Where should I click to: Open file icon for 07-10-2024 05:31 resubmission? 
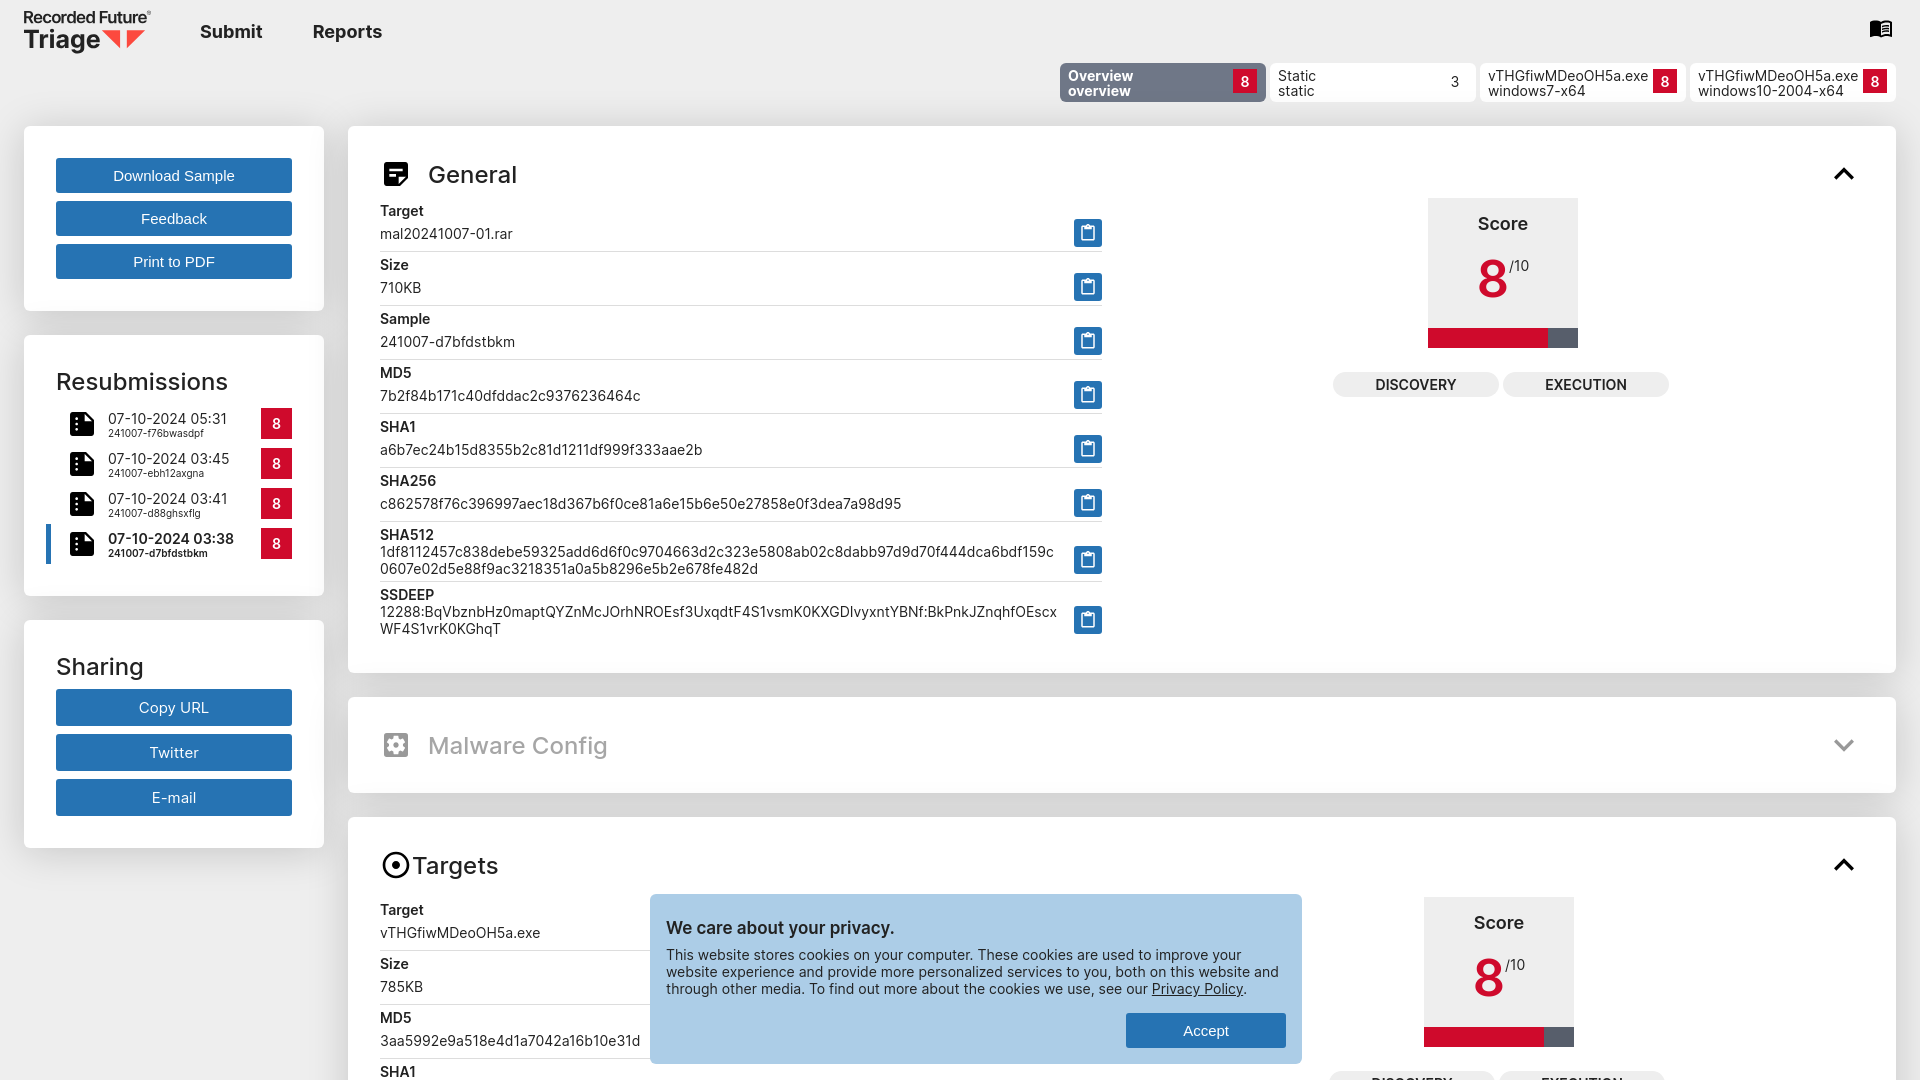tap(82, 424)
